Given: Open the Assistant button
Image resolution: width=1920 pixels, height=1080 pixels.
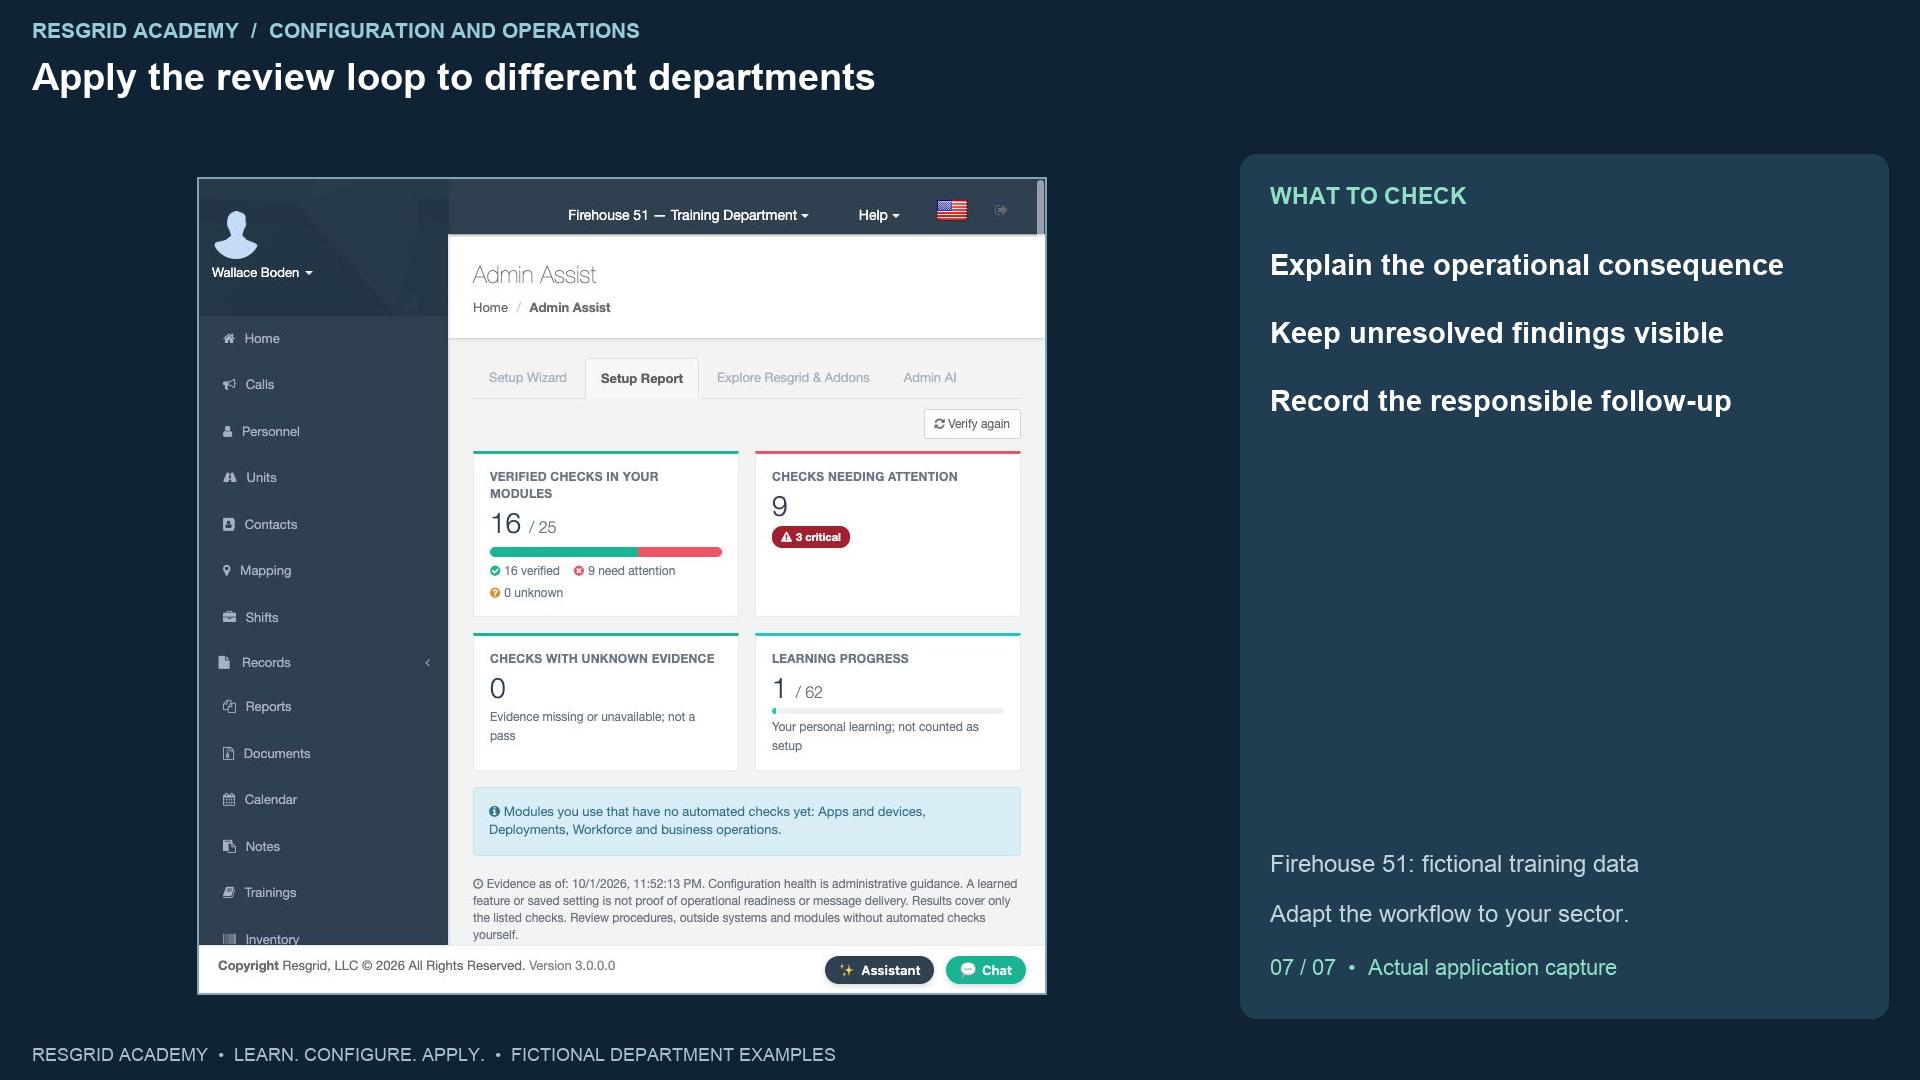Looking at the screenshot, I should point(879,971).
